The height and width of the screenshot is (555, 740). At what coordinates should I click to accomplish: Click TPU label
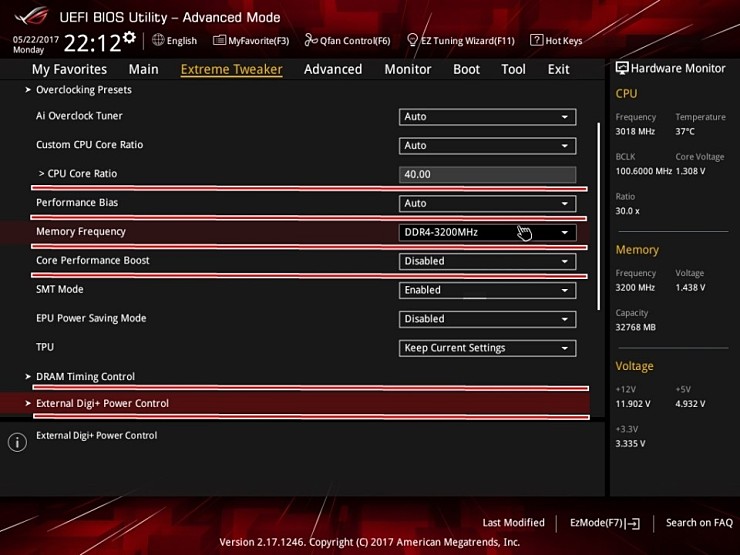click(45, 347)
